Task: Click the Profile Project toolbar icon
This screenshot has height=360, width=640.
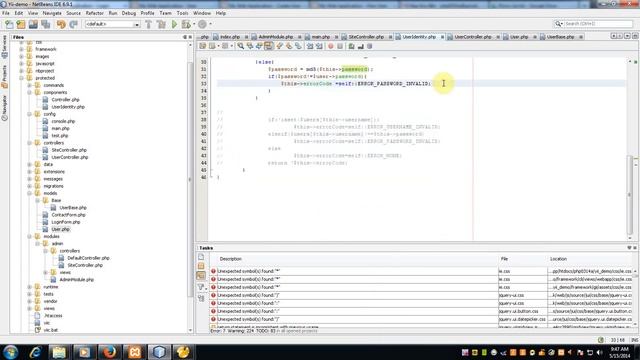Action: tap(202, 24)
